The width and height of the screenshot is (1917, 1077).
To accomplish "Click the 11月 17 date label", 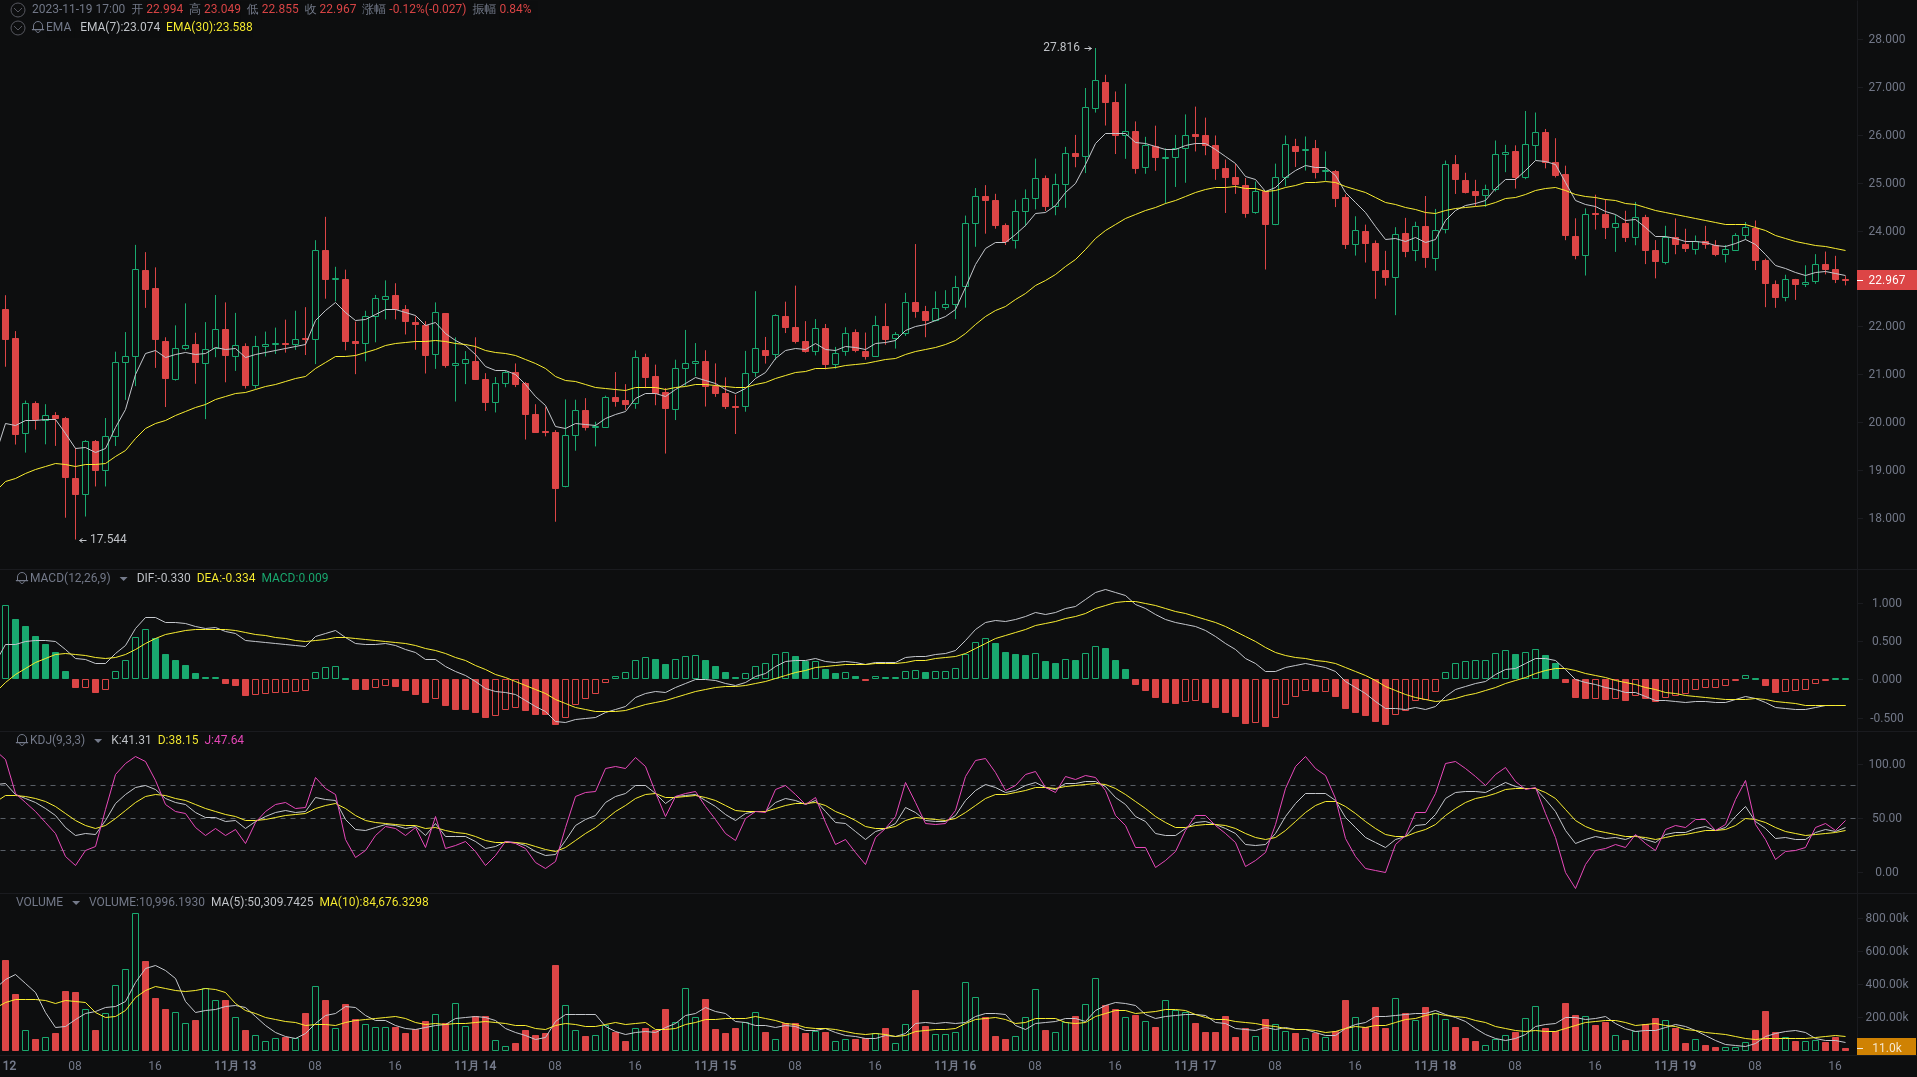I will [1195, 1066].
